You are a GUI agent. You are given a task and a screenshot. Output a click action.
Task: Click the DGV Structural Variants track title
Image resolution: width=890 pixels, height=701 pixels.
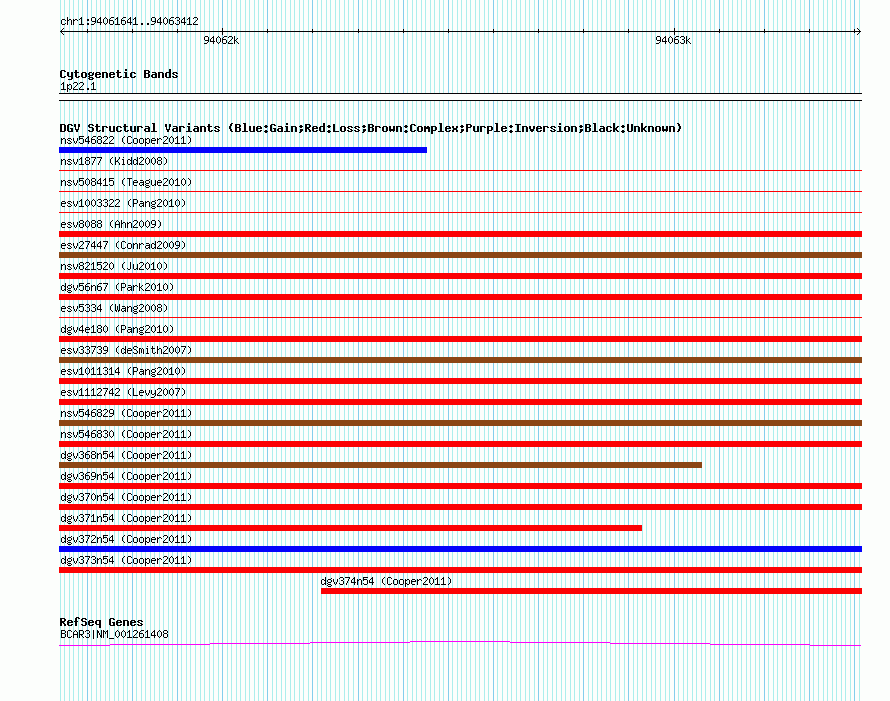[370, 128]
